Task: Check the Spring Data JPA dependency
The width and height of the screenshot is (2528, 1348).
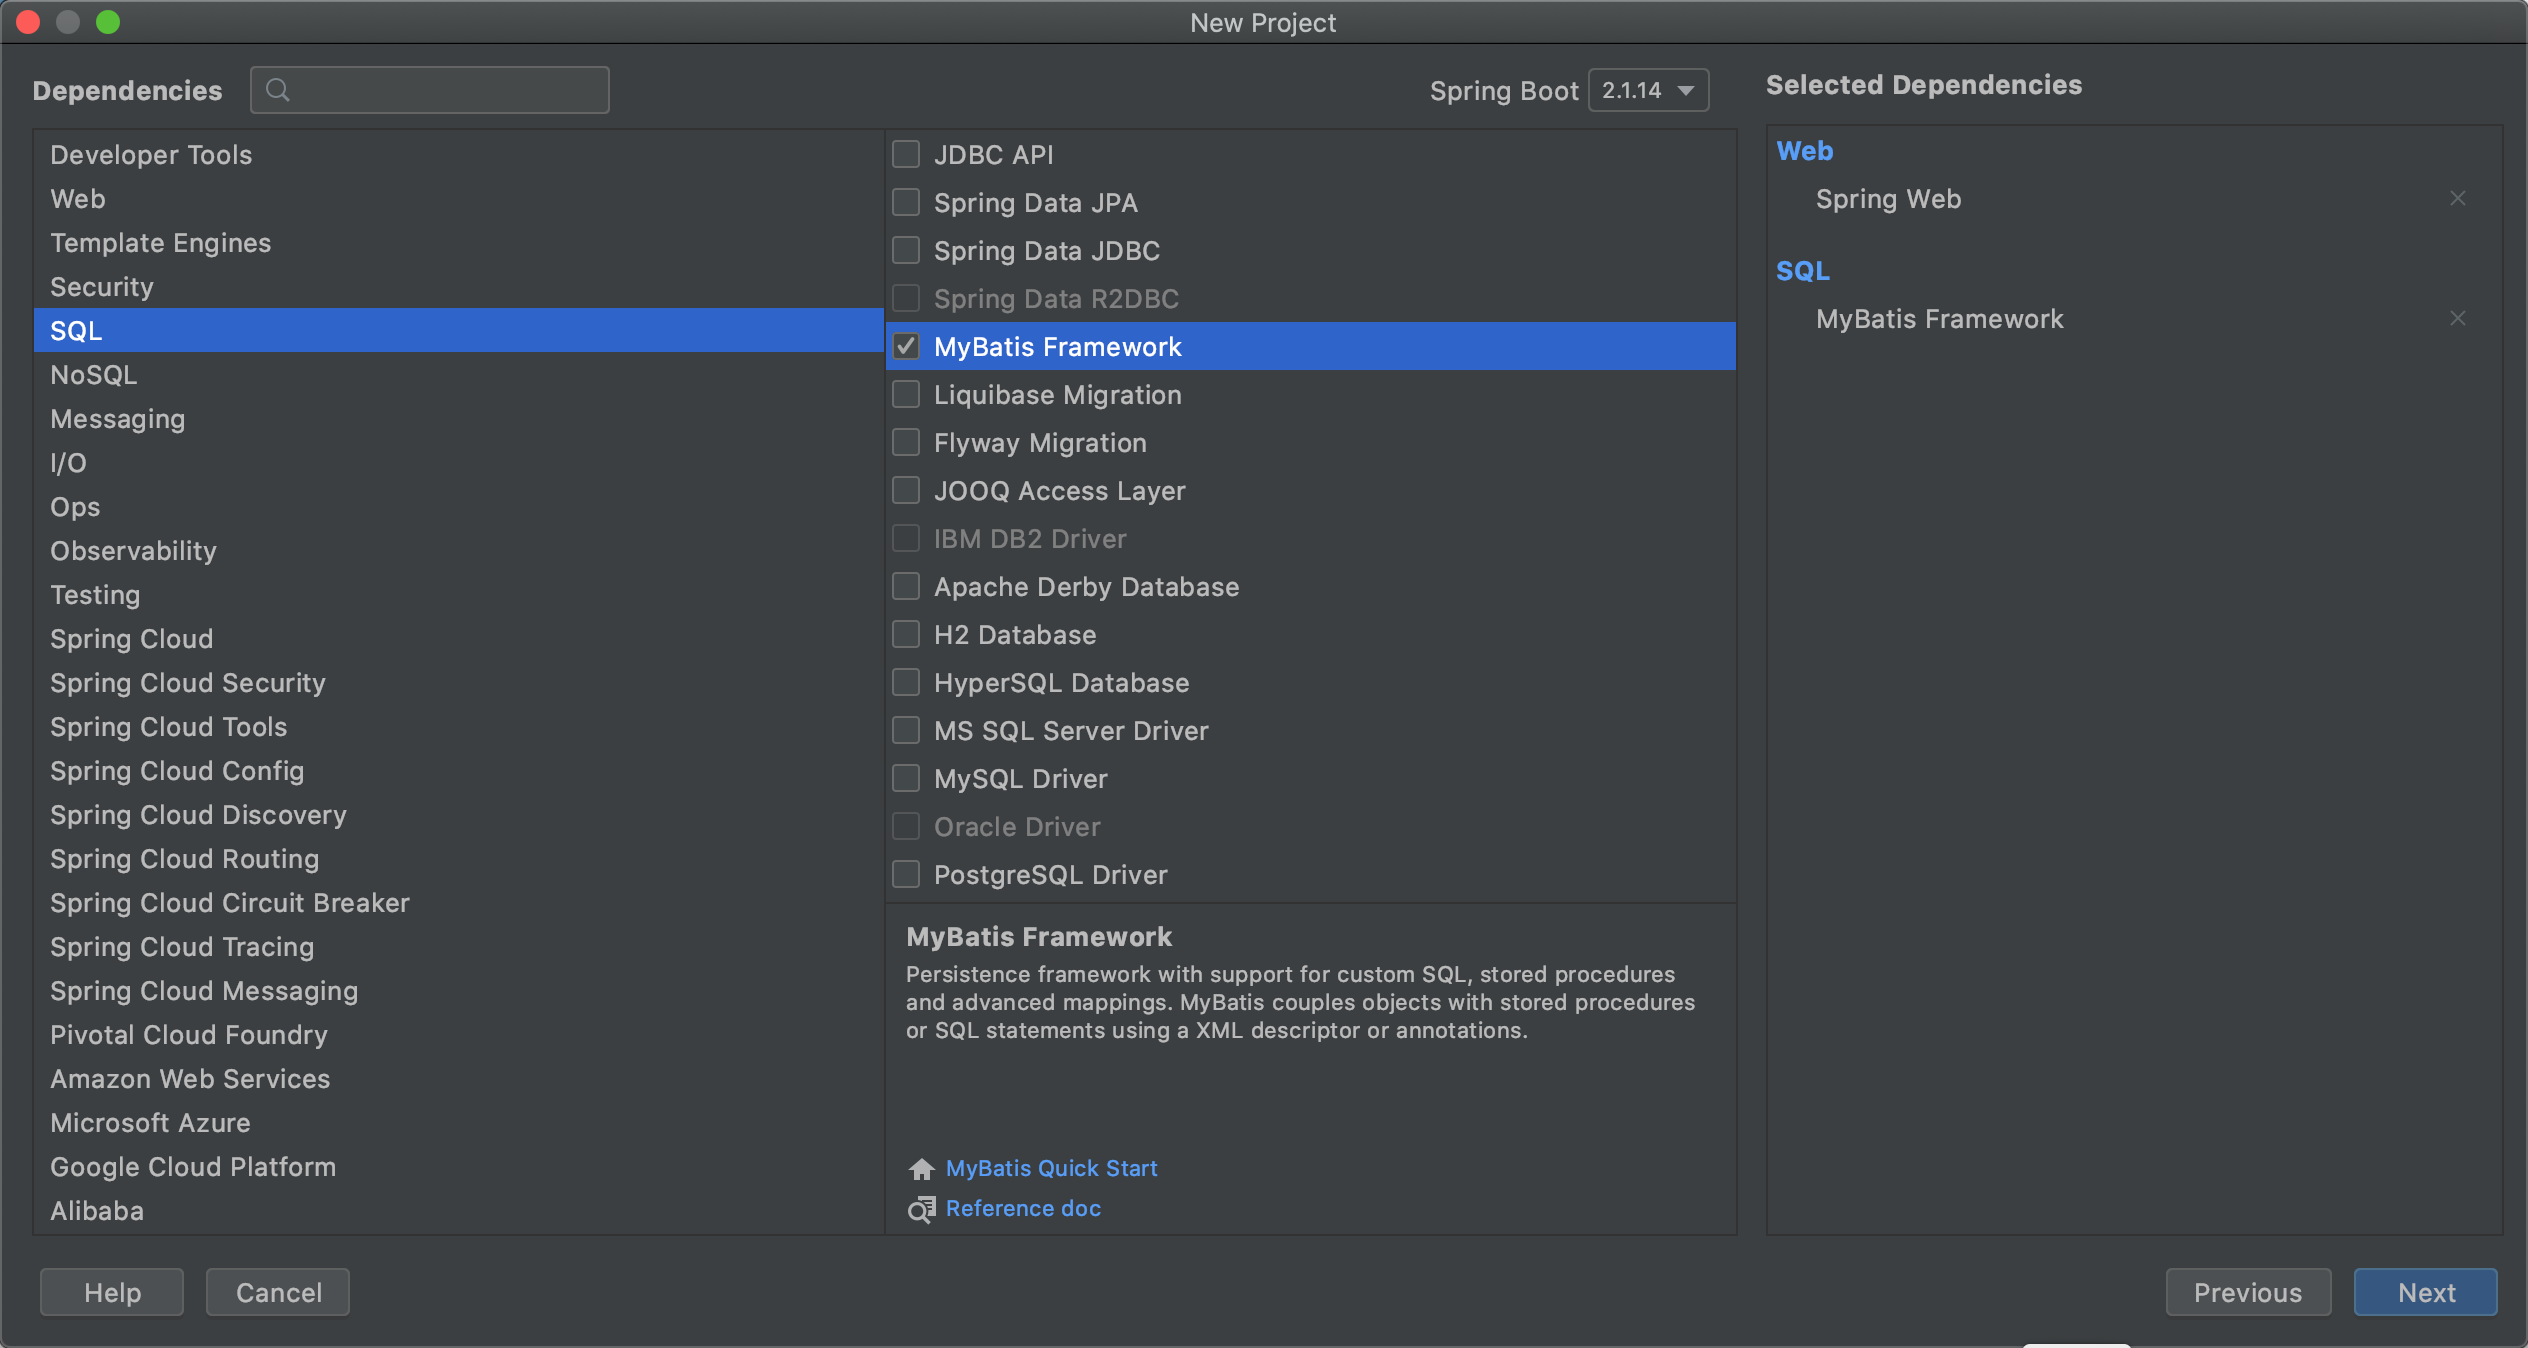Action: (x=906, y=202)
